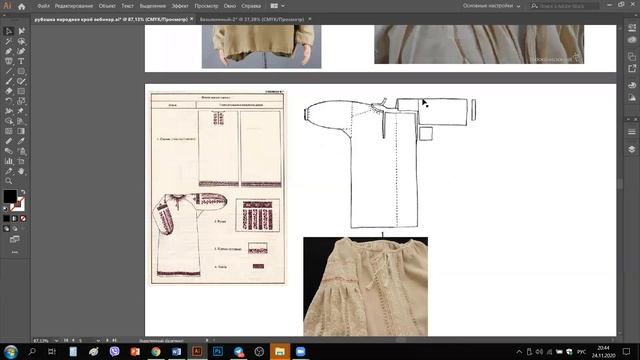Open the Asset Export panel icon
The image size is (640, 360).
(x=632, y=68)
